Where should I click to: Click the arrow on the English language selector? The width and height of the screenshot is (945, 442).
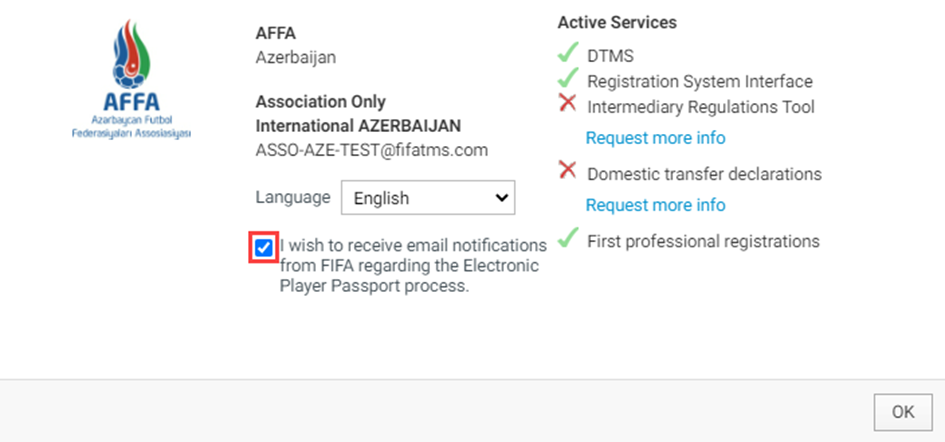coord(501,198)
